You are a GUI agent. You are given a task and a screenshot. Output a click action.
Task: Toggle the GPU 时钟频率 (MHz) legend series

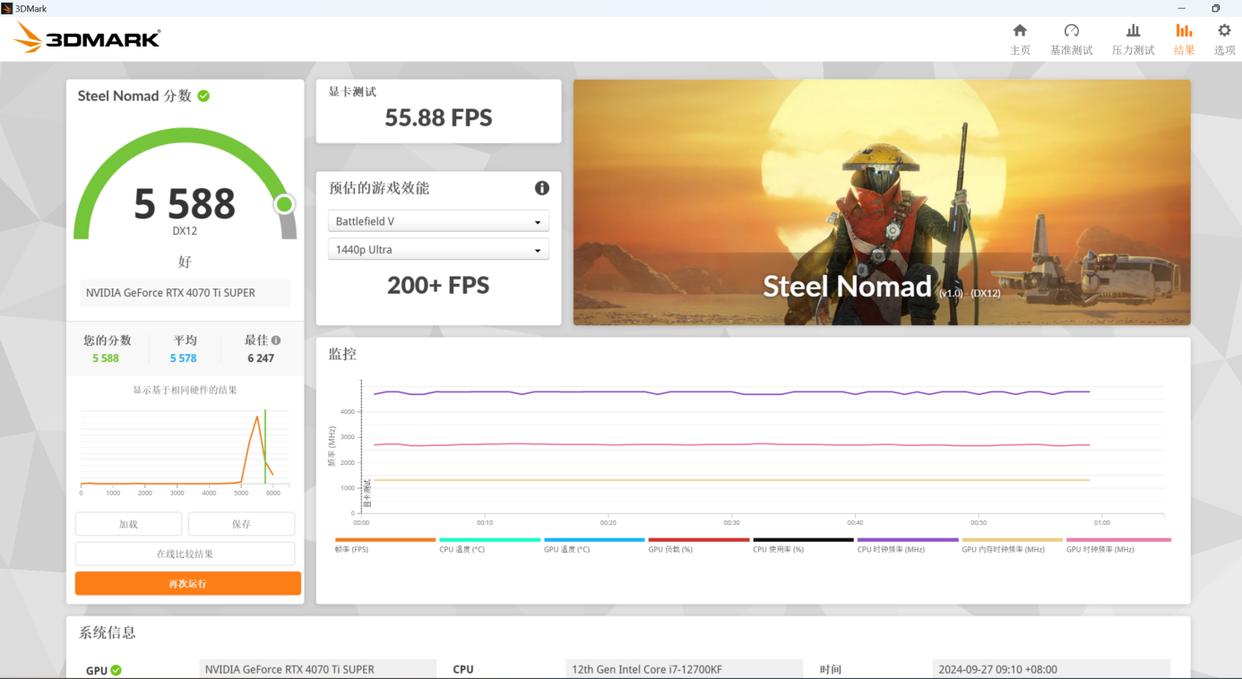[1118, 545]
